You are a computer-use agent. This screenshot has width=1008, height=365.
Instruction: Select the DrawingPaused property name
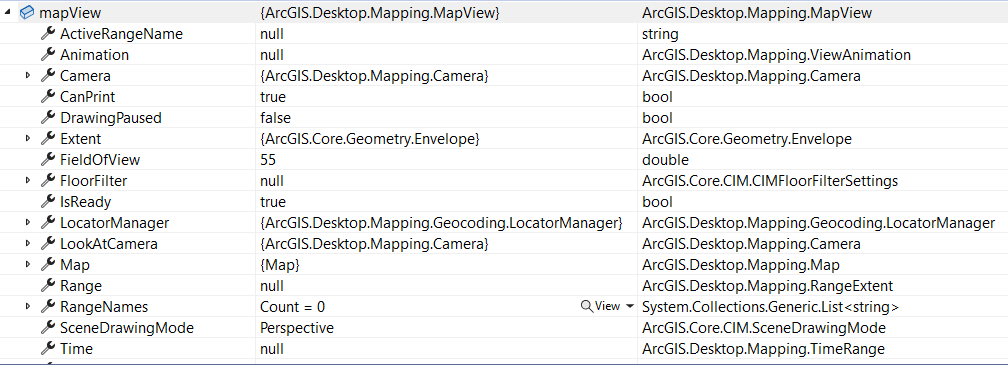point(111,118)
